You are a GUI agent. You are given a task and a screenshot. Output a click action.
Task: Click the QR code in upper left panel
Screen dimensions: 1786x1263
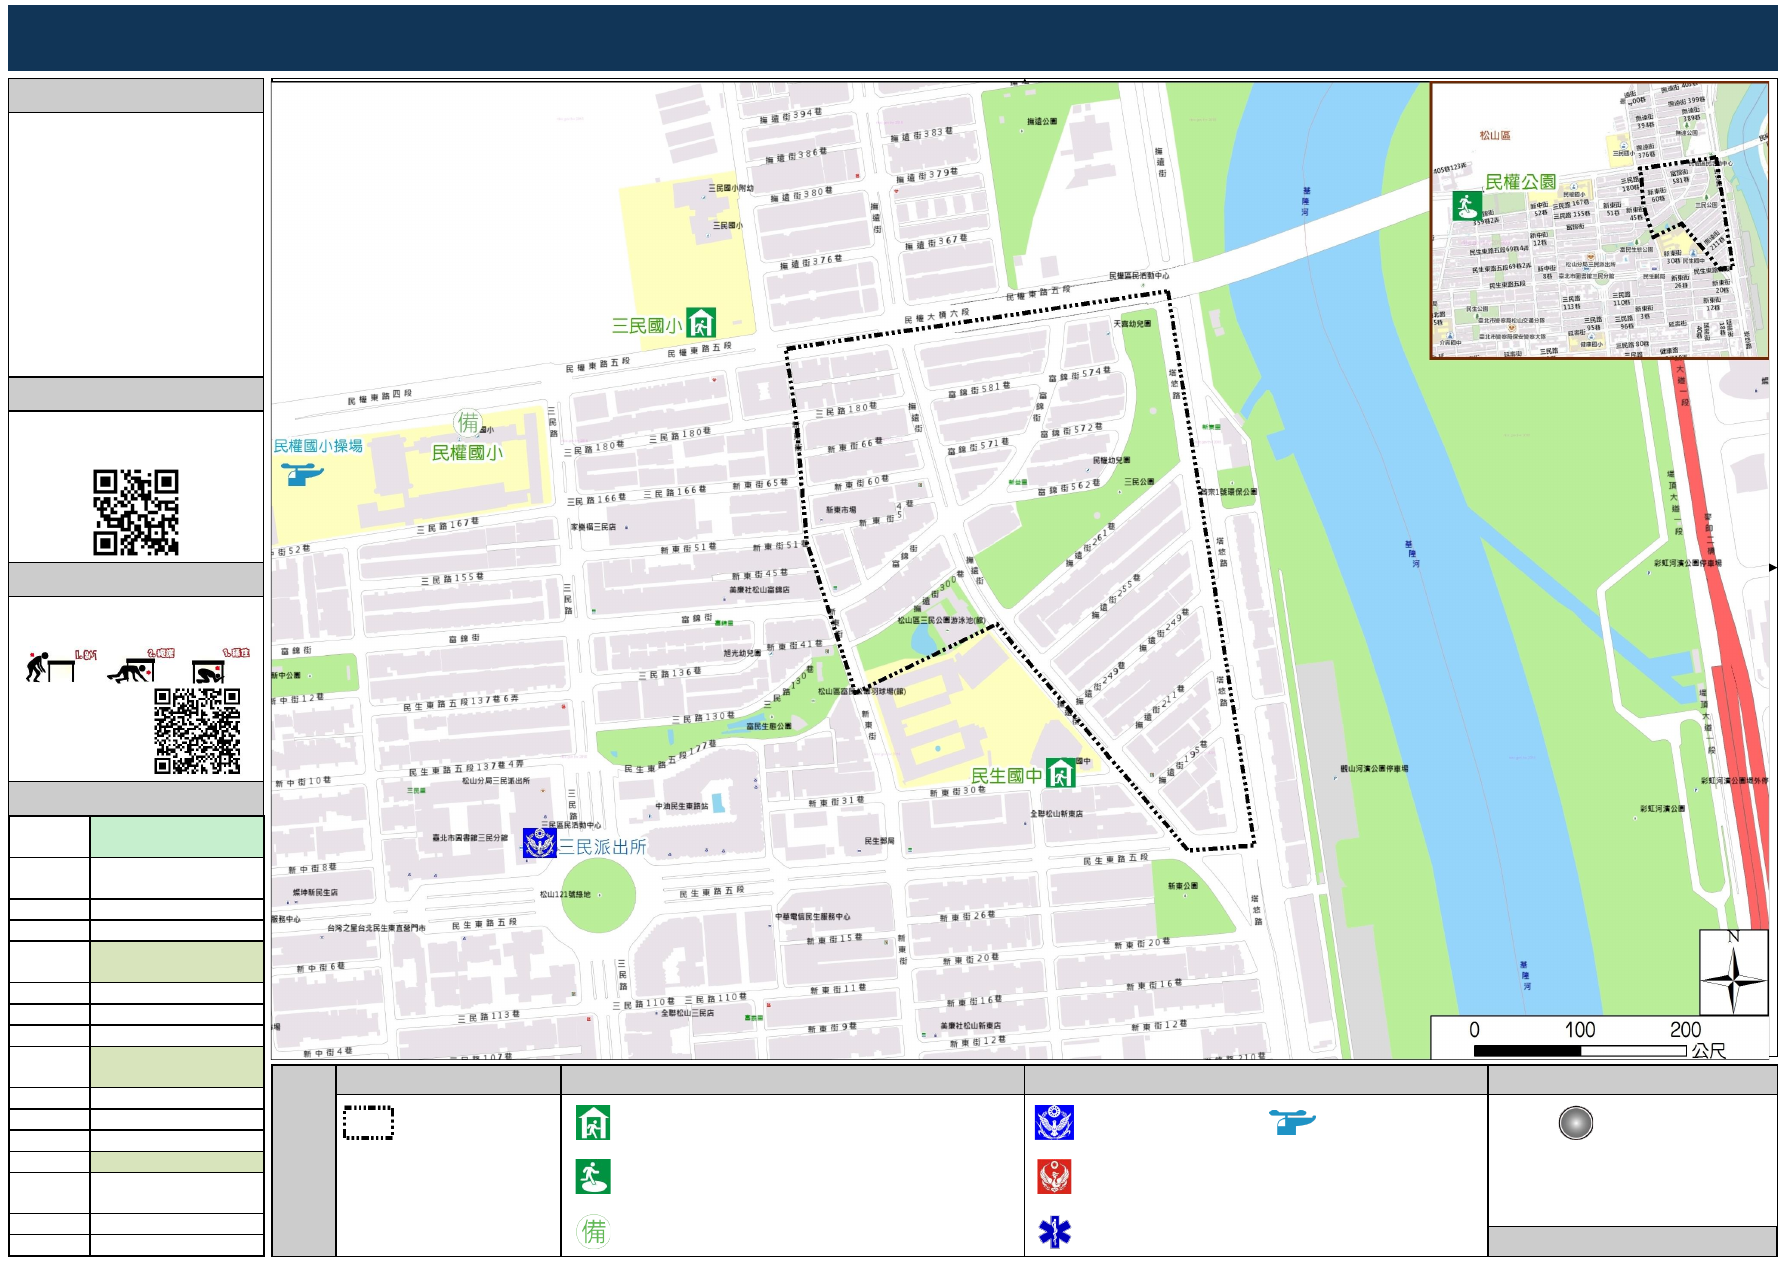pyautogui.click(x=136, y=512)
